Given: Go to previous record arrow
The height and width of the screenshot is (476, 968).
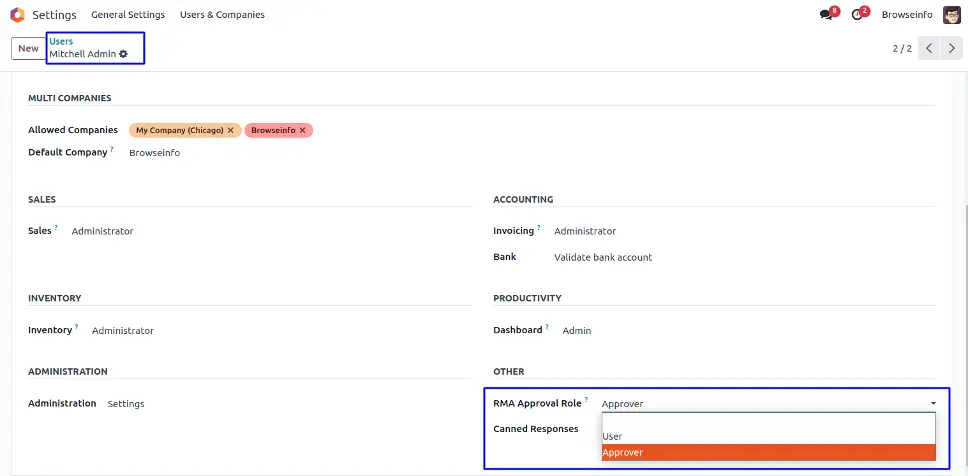Looking at the screenshot, I should click(x=929, y=48).
